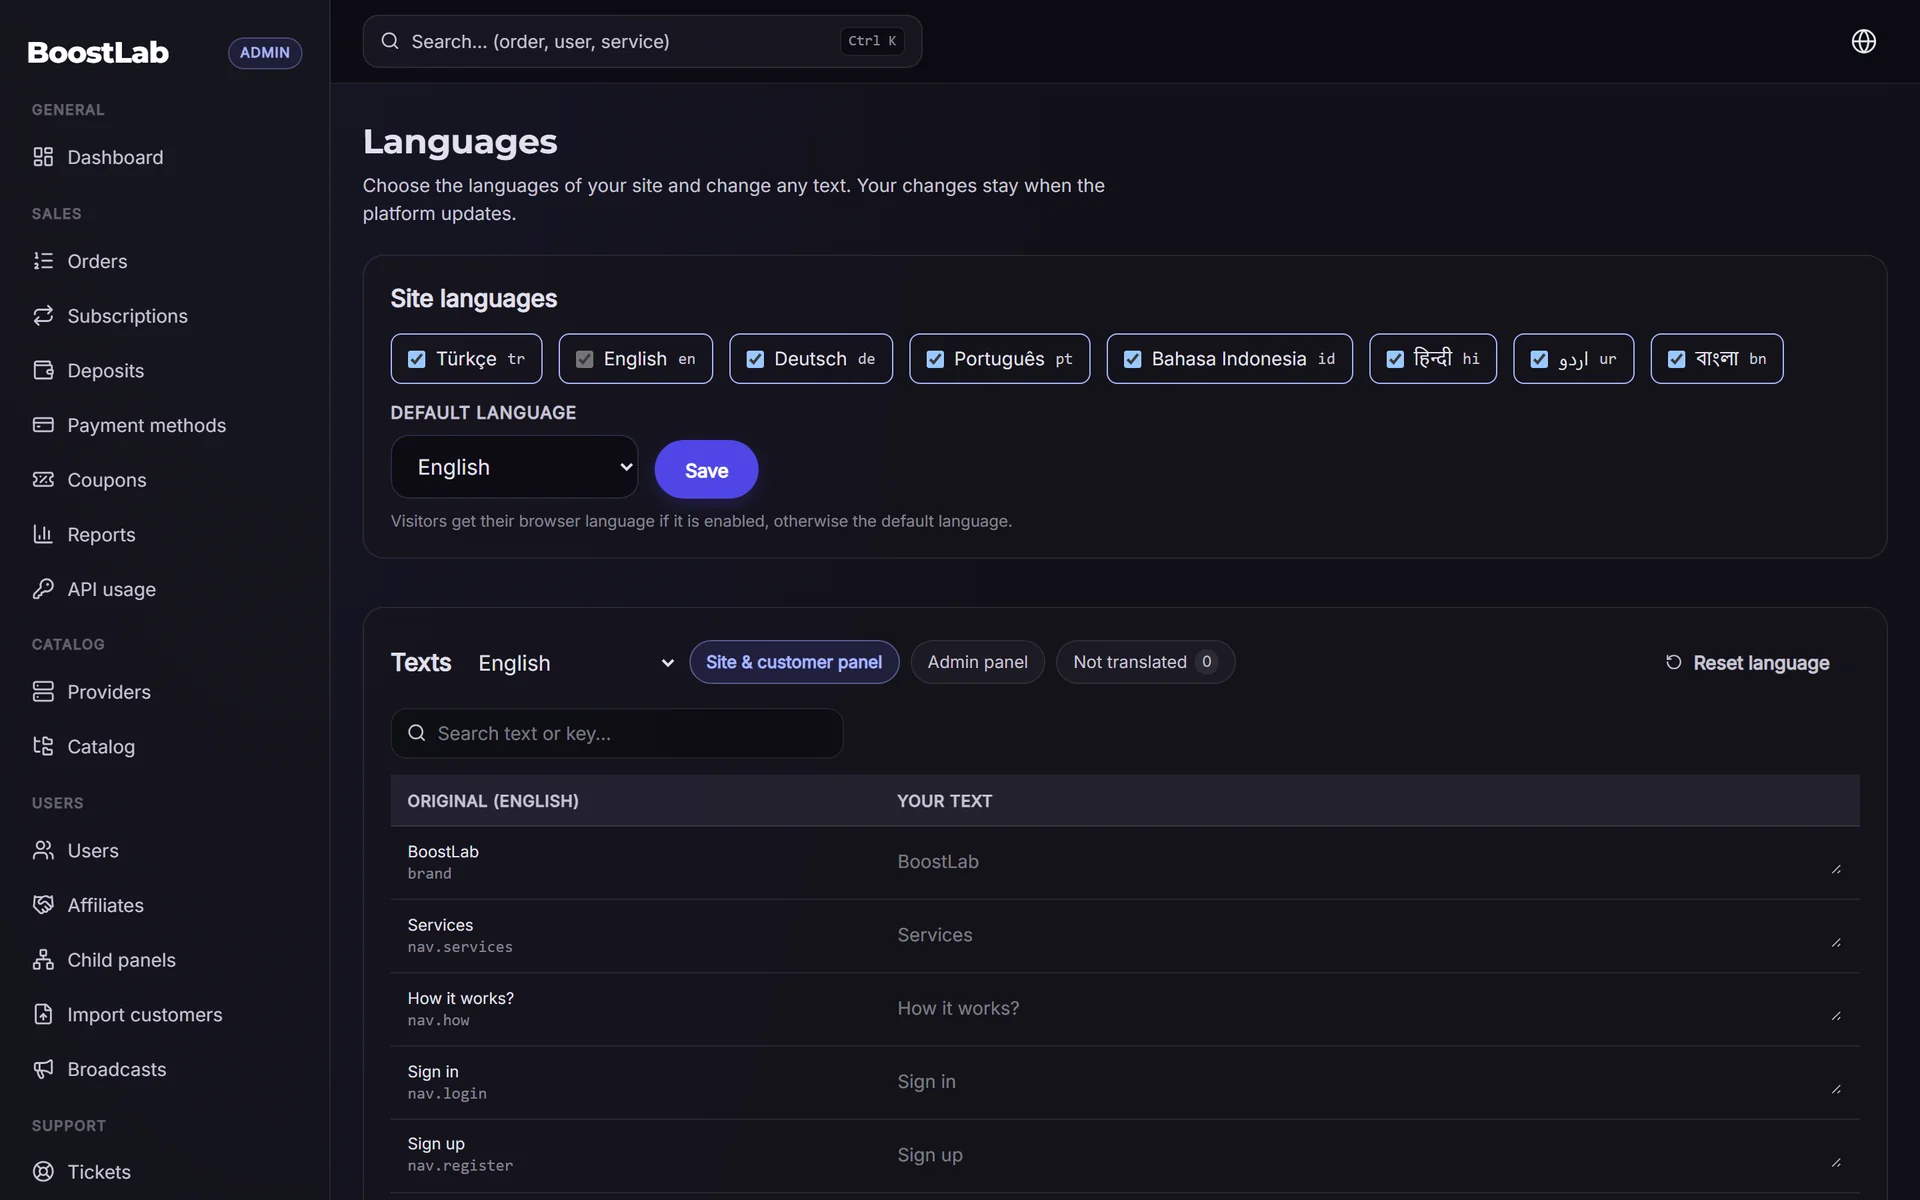This screenshot has width=1920, height=1200.
Task: Click the Users people icon
Action: (43, 850)
